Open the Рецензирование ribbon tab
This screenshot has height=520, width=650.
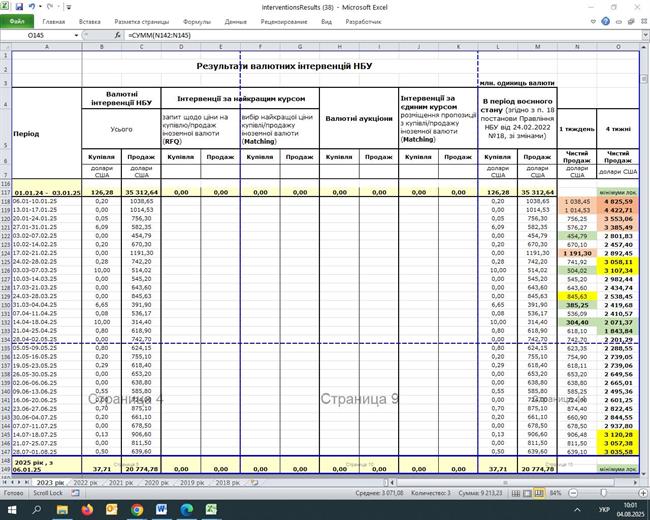[284, 22]
